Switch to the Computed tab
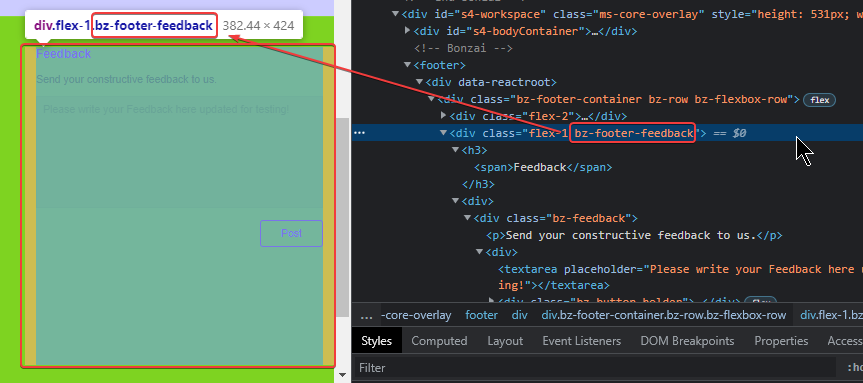863x383 pixels. click(x=439, y=341)
